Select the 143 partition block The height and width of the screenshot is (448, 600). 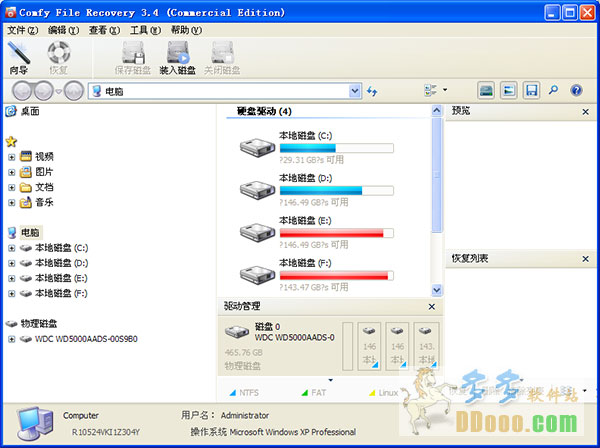point(427,346)
